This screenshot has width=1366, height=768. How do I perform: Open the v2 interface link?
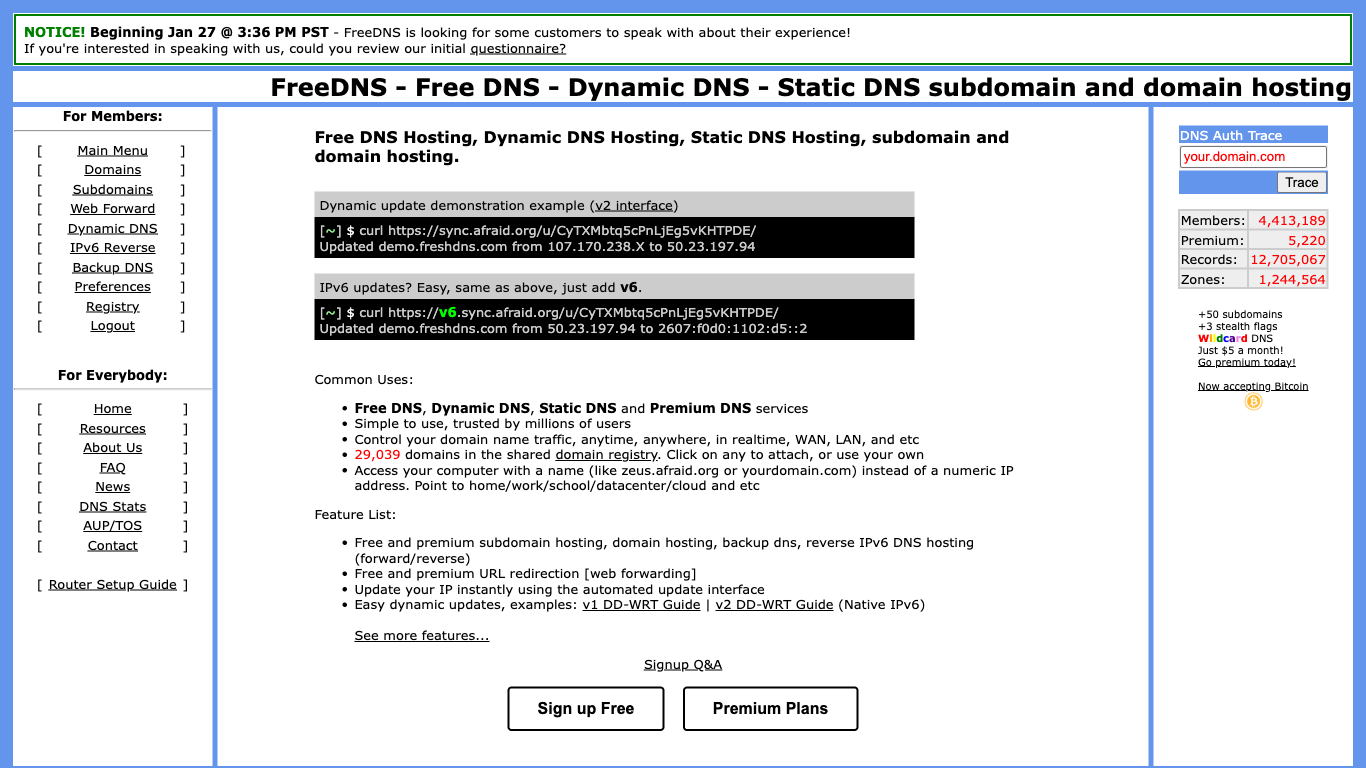point(634,206)
